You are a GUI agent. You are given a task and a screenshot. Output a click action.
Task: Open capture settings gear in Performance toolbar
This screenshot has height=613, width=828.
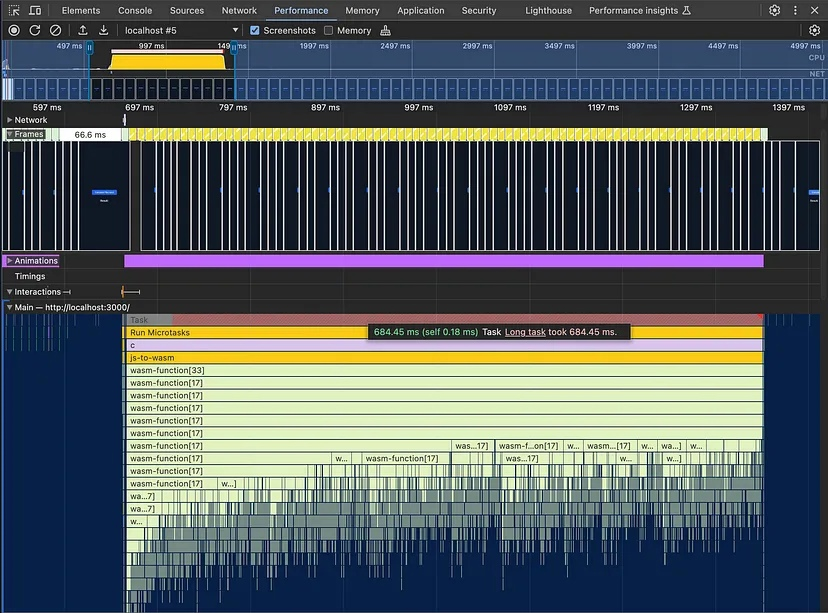[x=814, y=30]
